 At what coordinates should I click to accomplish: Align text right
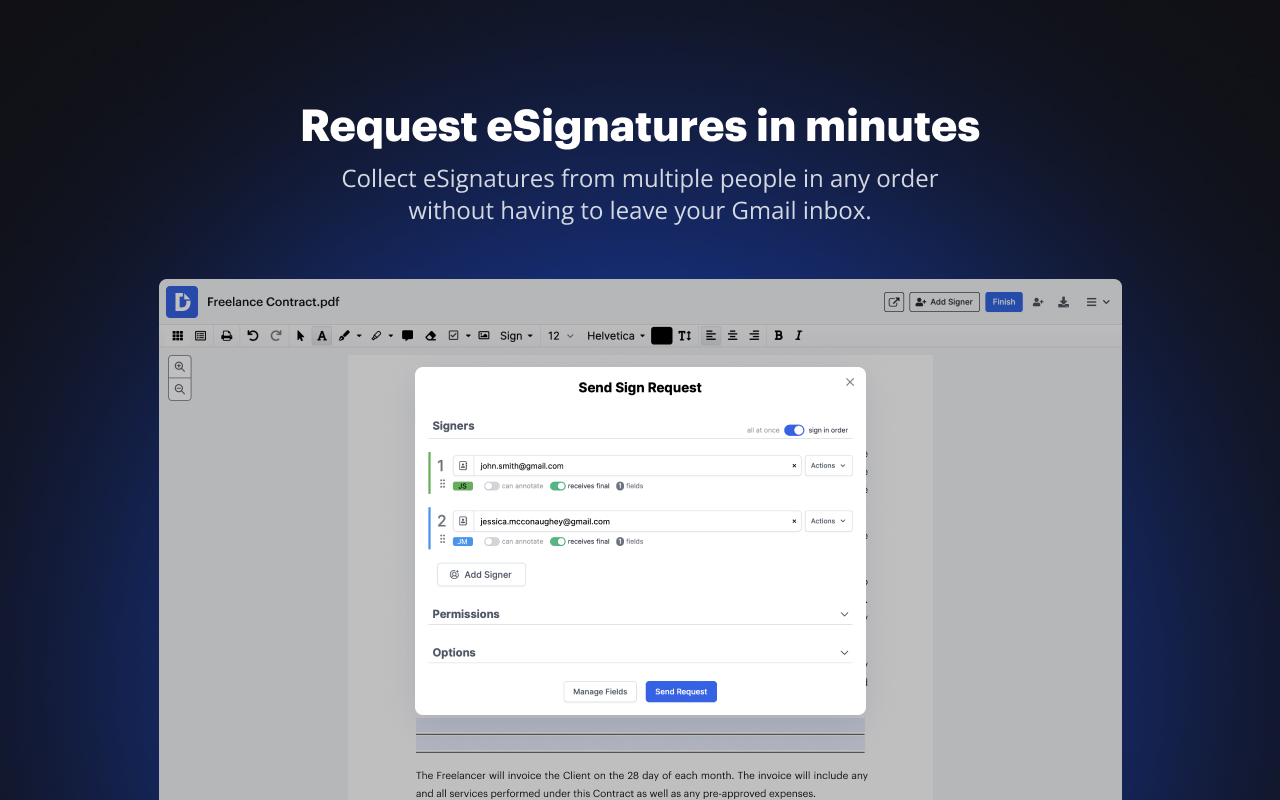tap(754, 336)
